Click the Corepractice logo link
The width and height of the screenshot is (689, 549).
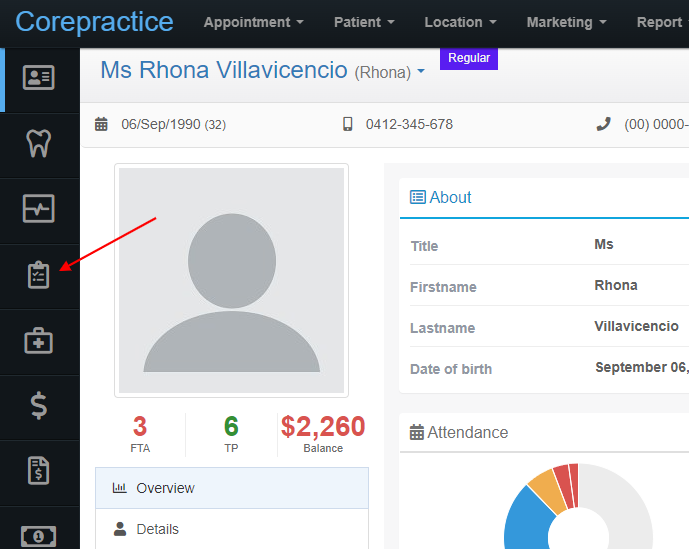point(94,22)
